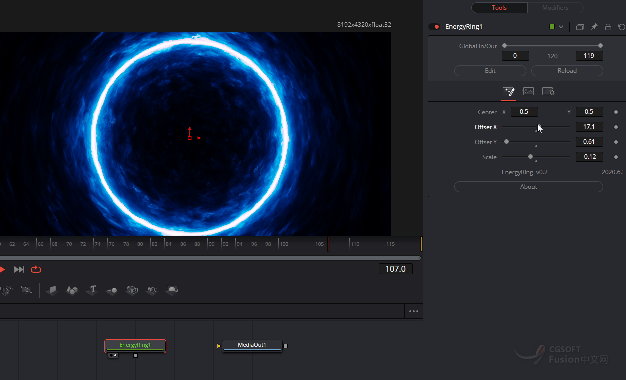Viewport: 626px width, 380px height.
Task: Toggle keyframe diamond for Offset X
Action: (x=616, y=127)
